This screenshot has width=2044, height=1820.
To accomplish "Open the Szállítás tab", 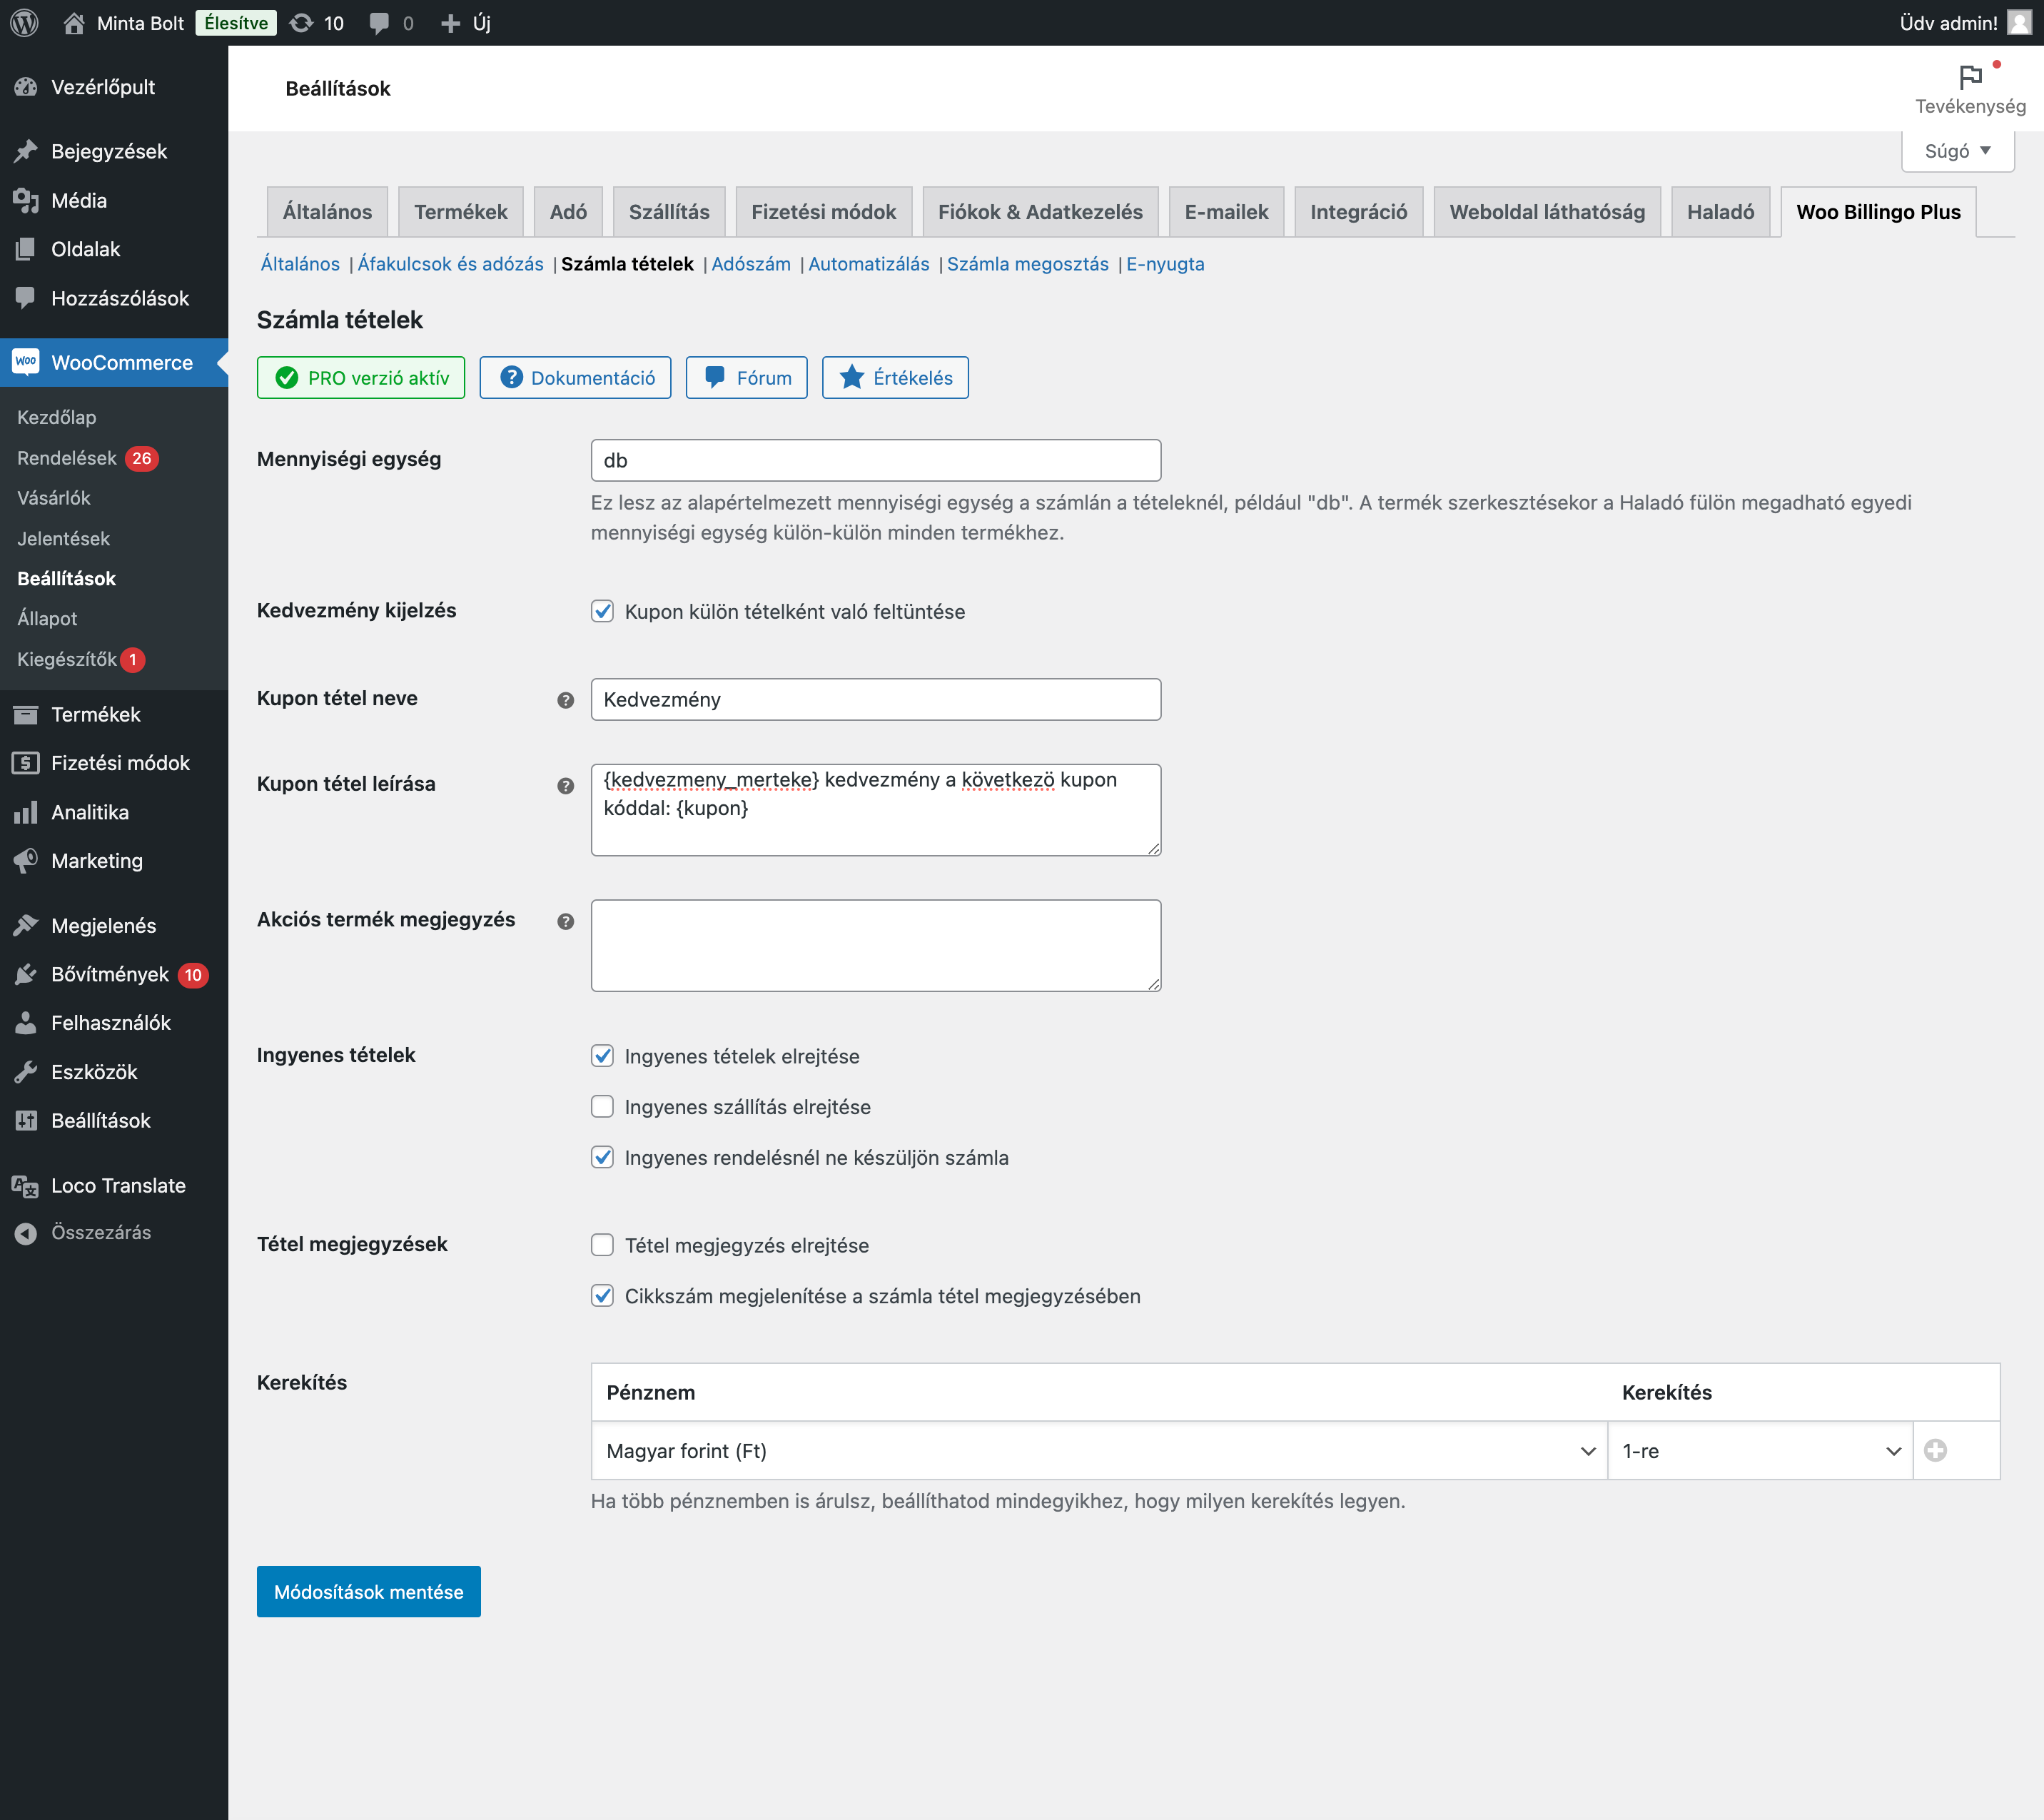I will pos(669,212).
